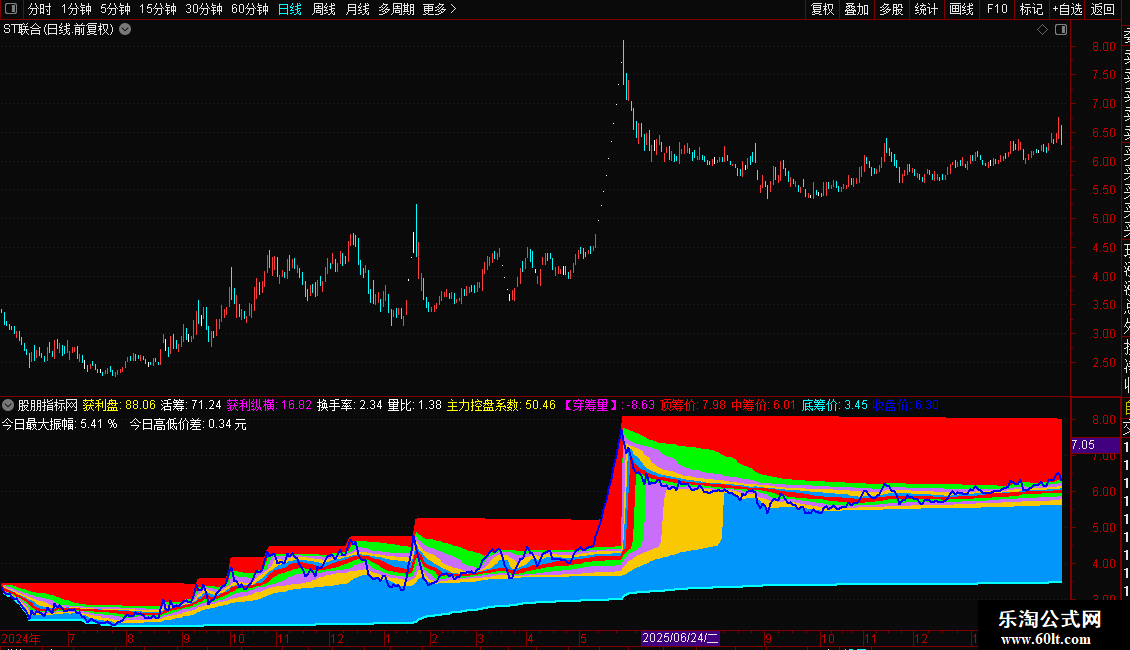Click the 中筹价: 6.01 value
1130x650 pixels.
tap(763, 405)
